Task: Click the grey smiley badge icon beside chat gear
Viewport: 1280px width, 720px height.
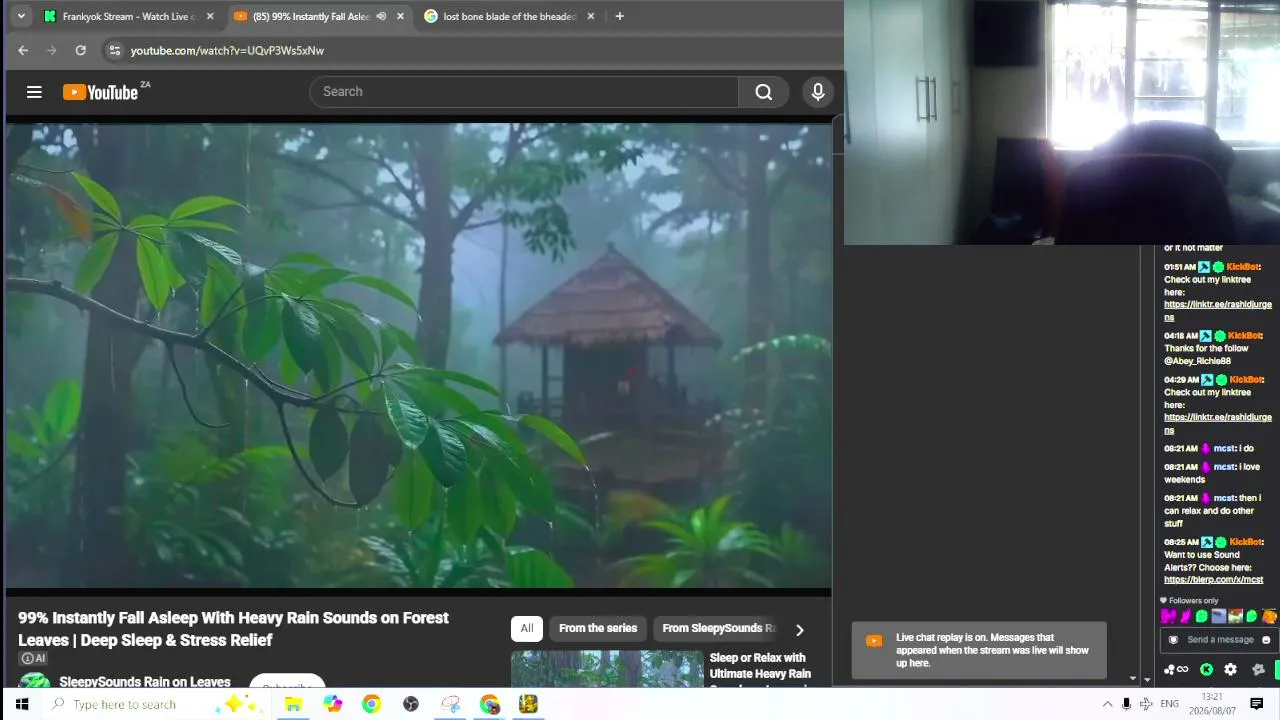Action: click(1258, 670)
